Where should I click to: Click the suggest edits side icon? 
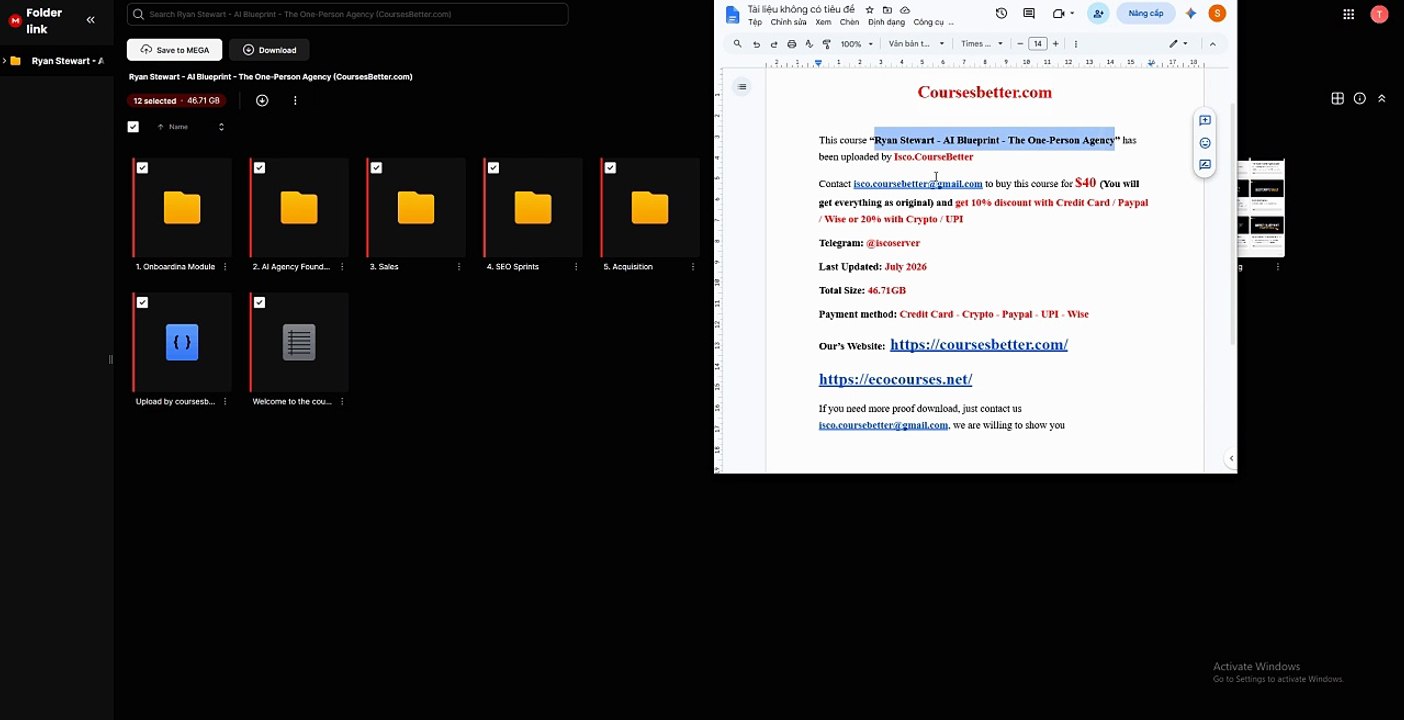coord(1205,165)
